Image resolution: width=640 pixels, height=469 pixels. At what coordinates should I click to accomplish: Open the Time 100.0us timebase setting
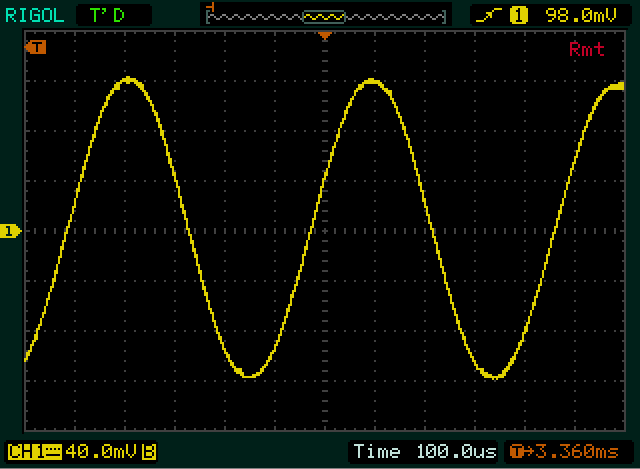(424, 452)
